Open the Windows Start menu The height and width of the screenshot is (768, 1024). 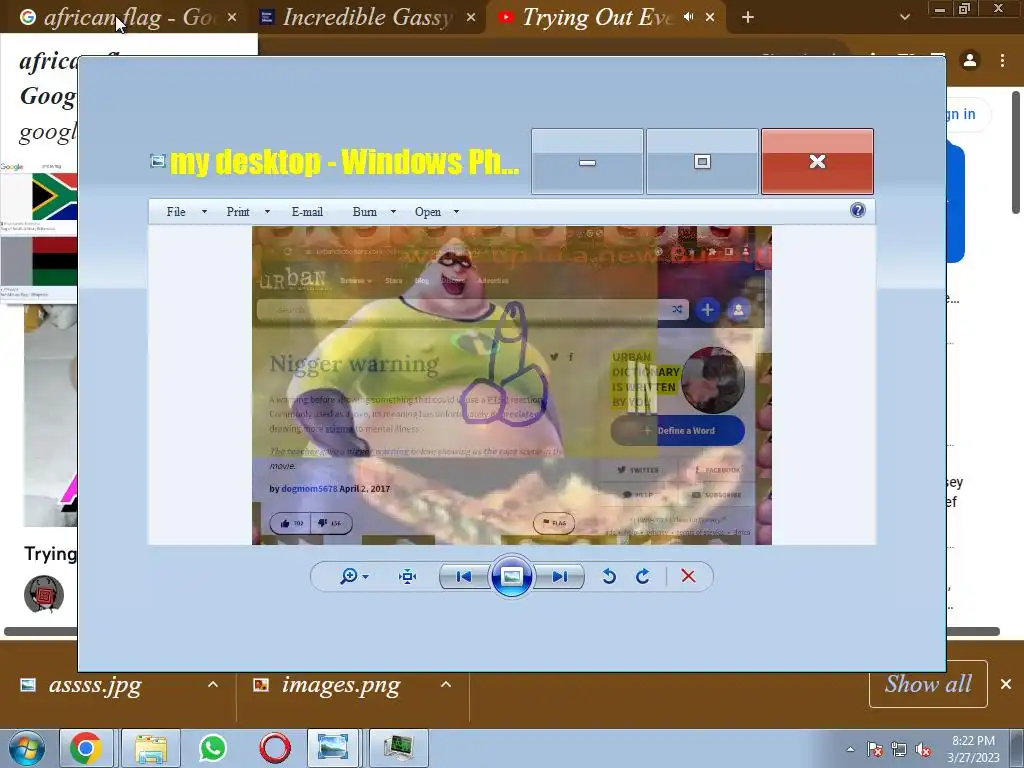coord(27,748)
